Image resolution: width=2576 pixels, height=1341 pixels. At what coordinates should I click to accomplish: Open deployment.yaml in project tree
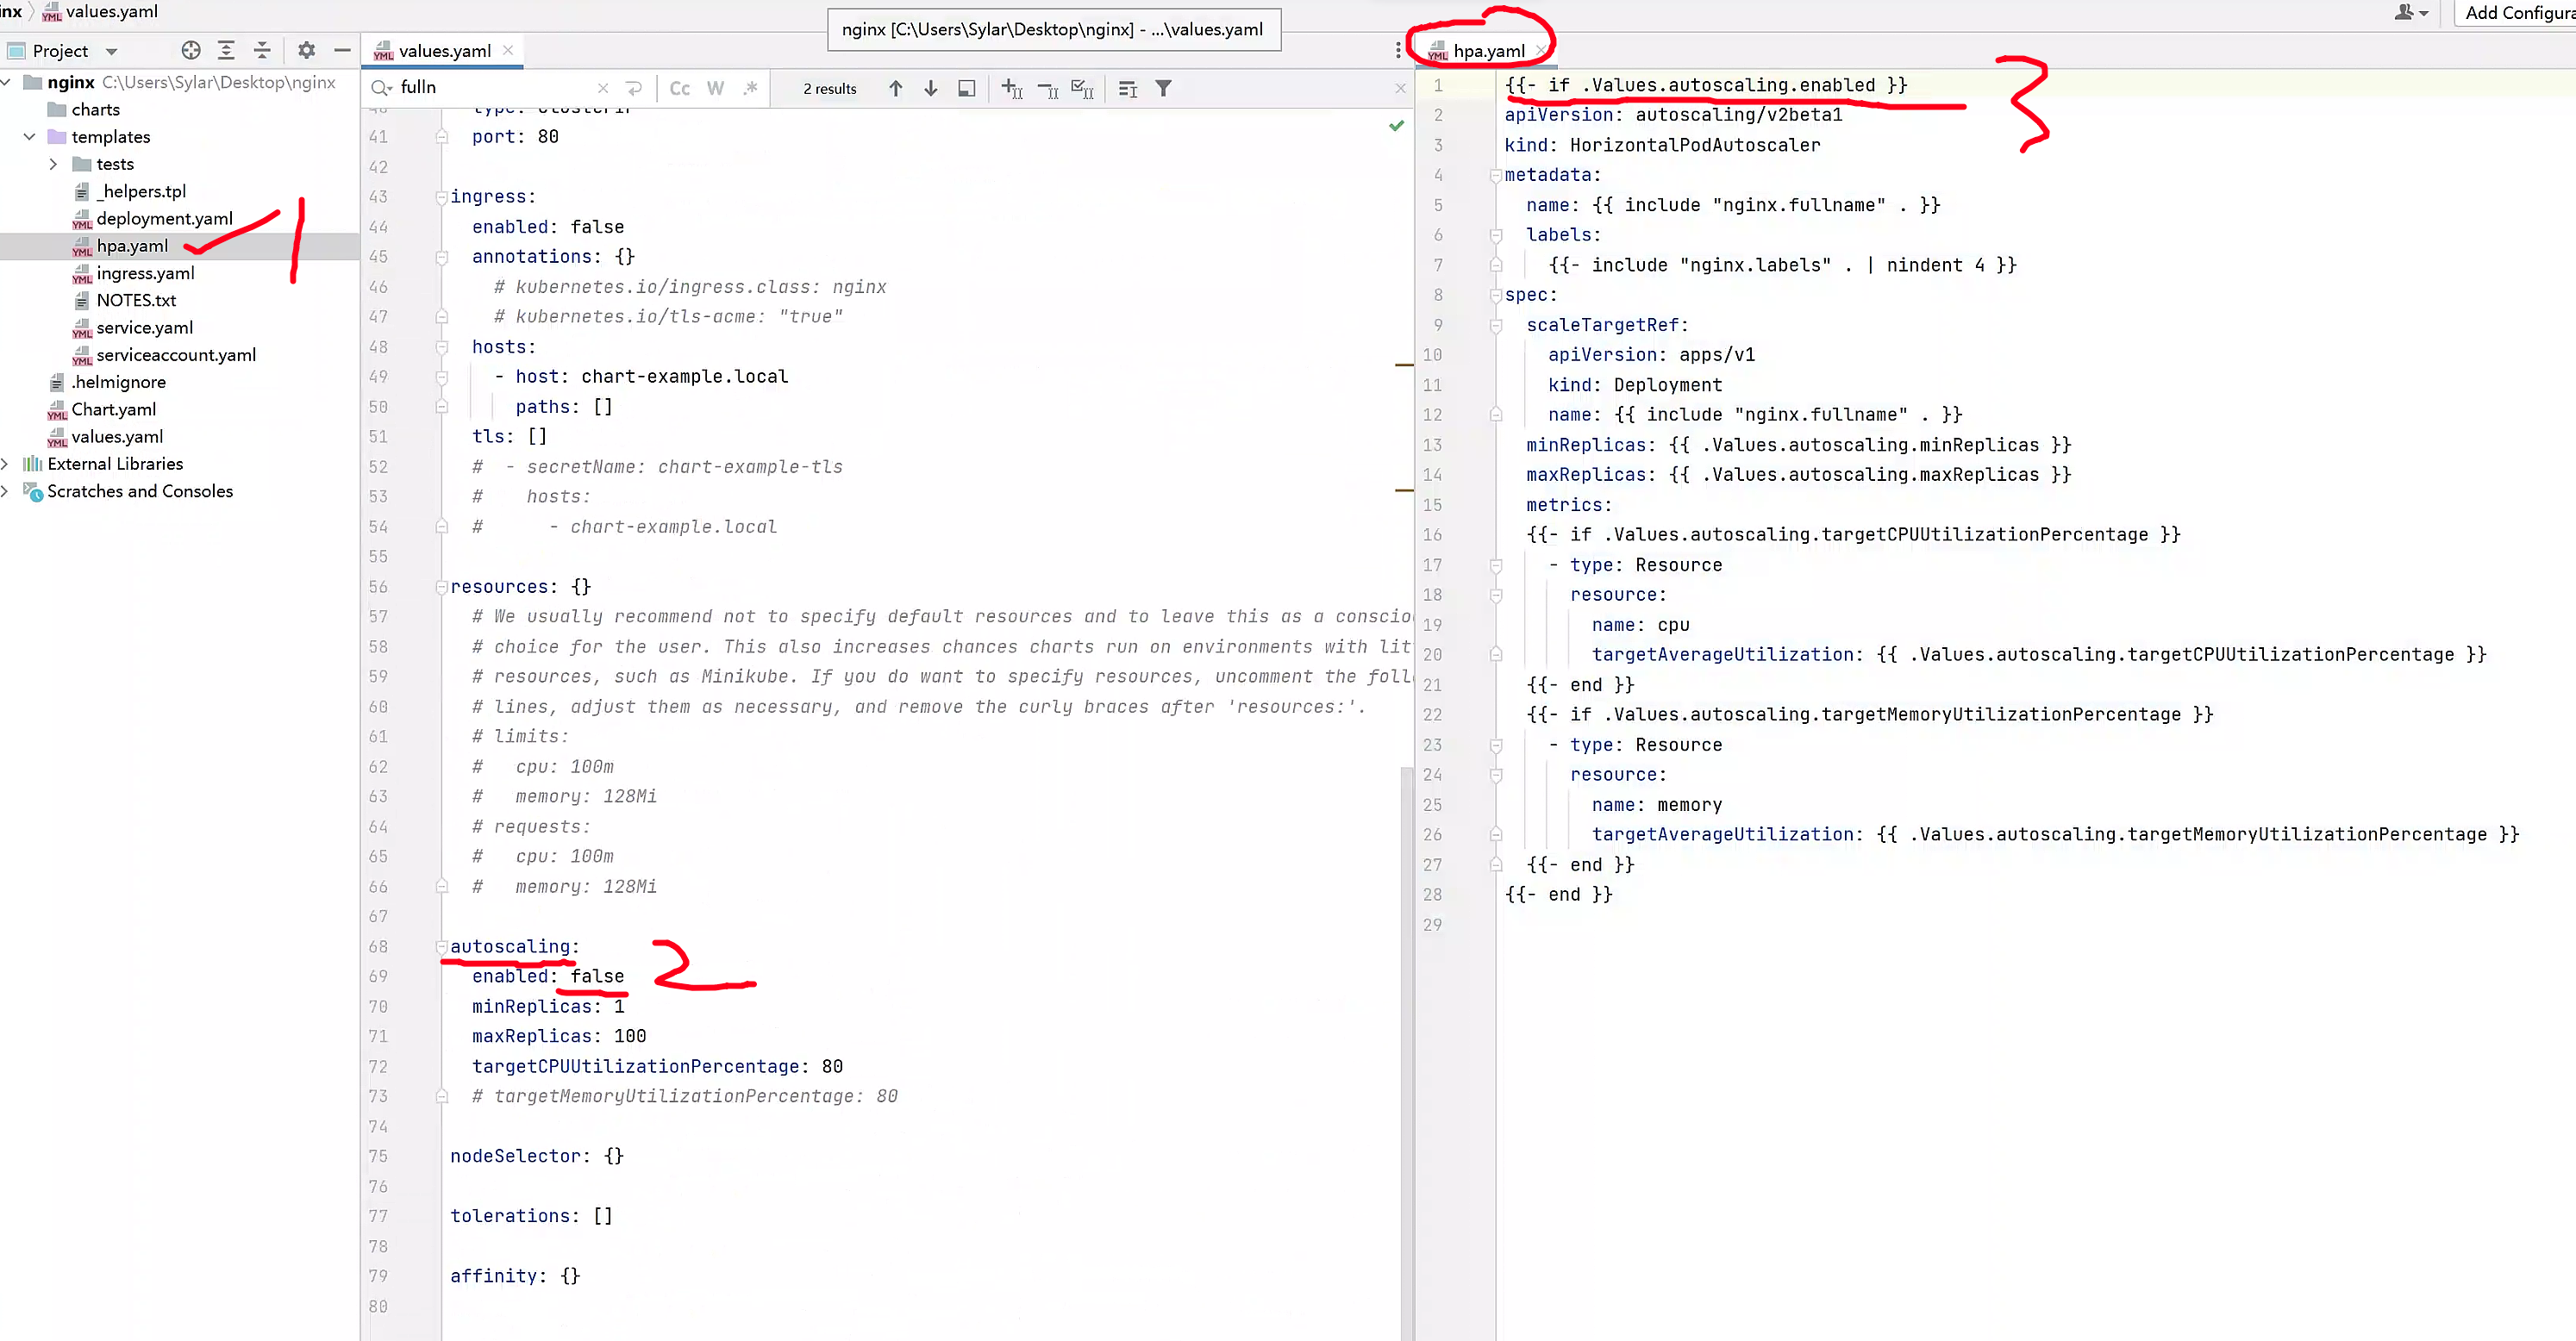(x=164, y=218)
